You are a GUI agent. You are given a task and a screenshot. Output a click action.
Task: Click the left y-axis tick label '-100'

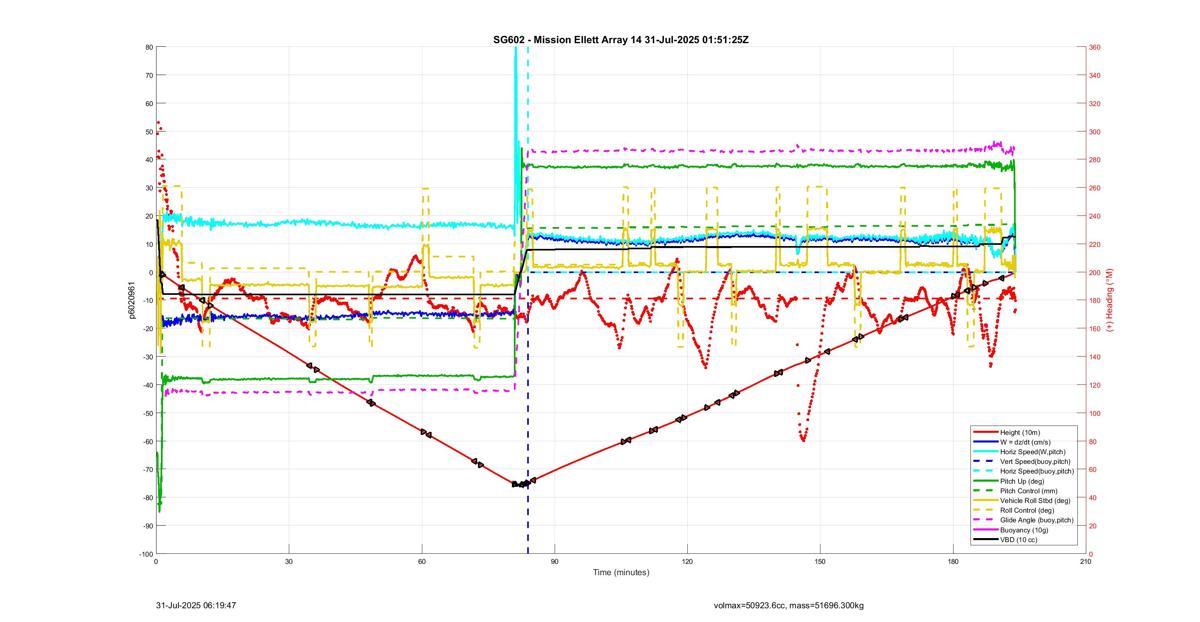tap(145, 554)
